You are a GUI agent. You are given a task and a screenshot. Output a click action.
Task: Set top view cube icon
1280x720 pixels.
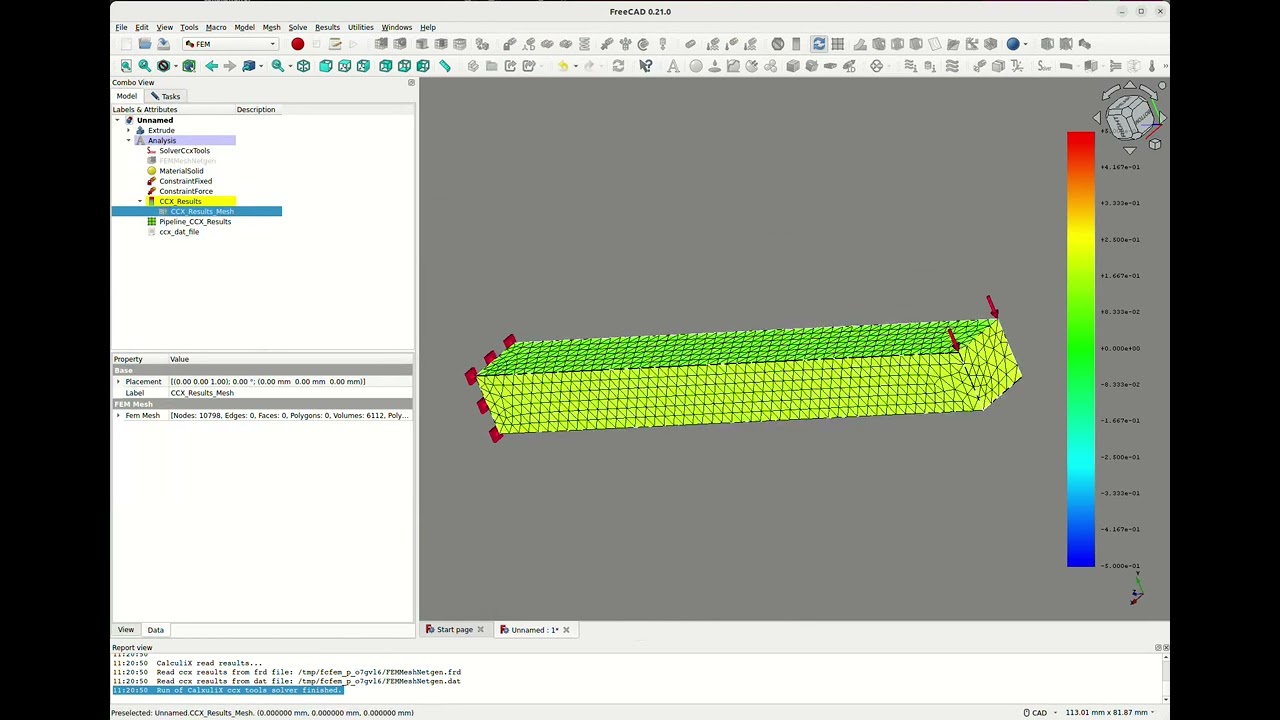345,66
